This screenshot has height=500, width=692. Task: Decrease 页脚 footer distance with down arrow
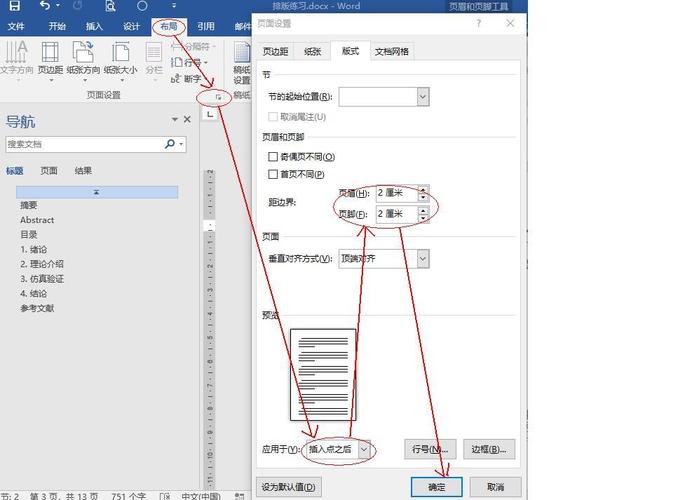[423, 218]
